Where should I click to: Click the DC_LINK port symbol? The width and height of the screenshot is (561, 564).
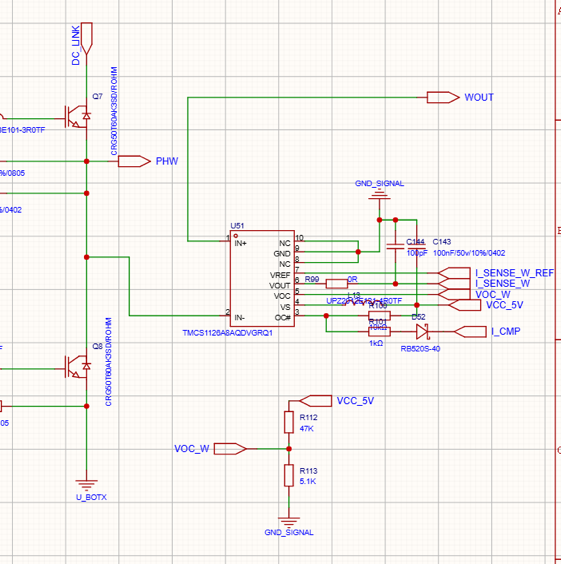pos(87,38)
